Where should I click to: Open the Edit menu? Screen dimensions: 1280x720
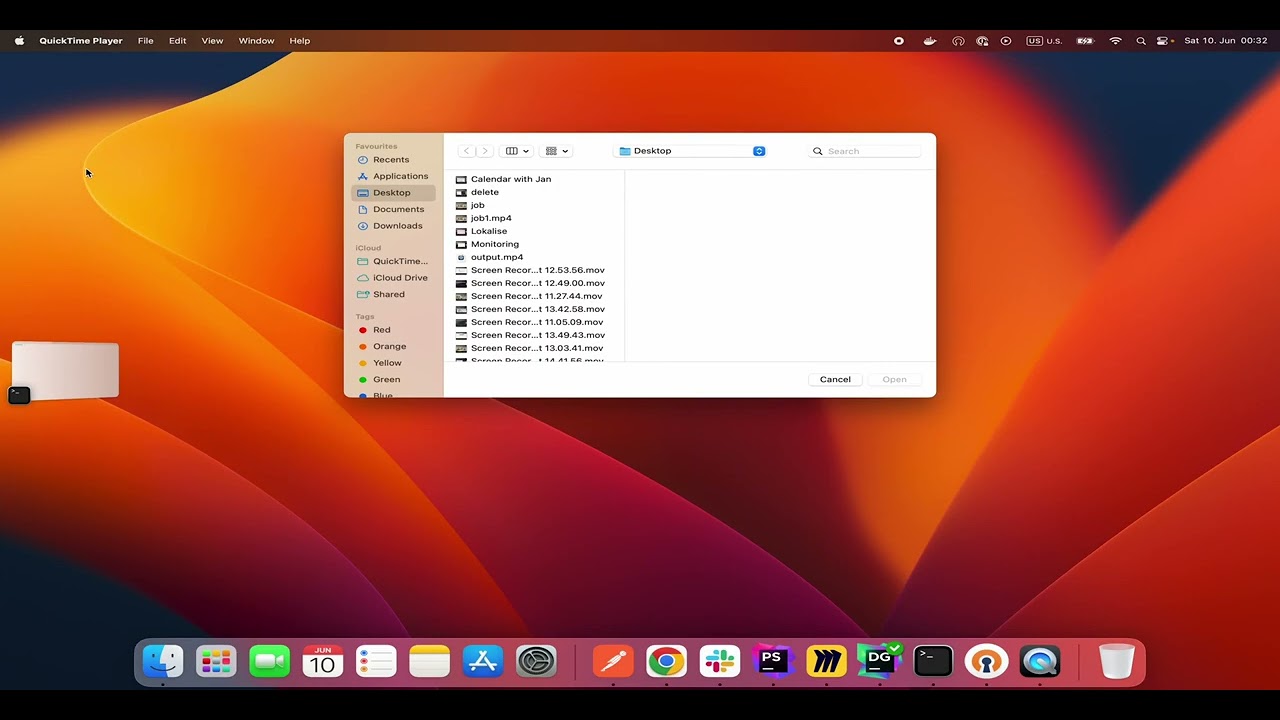click(x=177, y=41)
